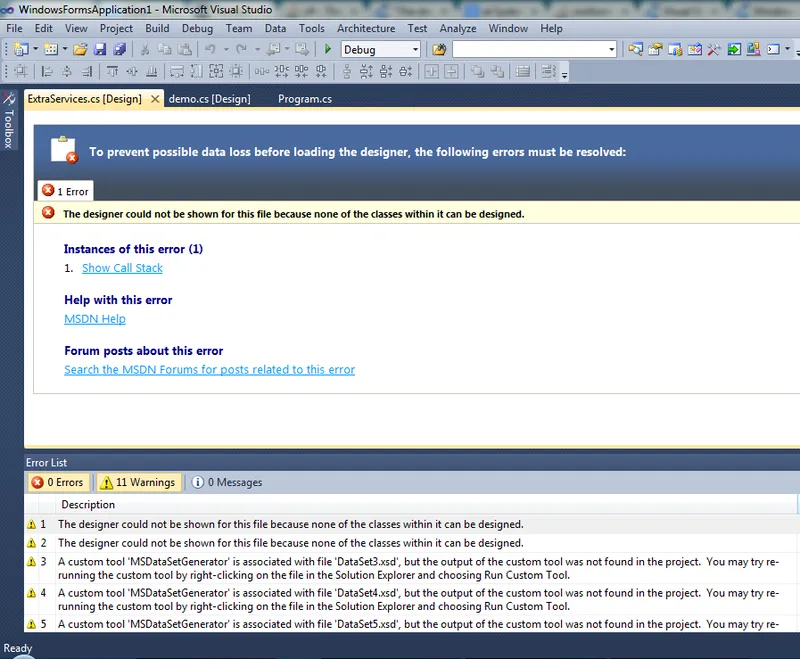Click the Description column header
This screenshot has height=659, width=800.
point(426,504)
